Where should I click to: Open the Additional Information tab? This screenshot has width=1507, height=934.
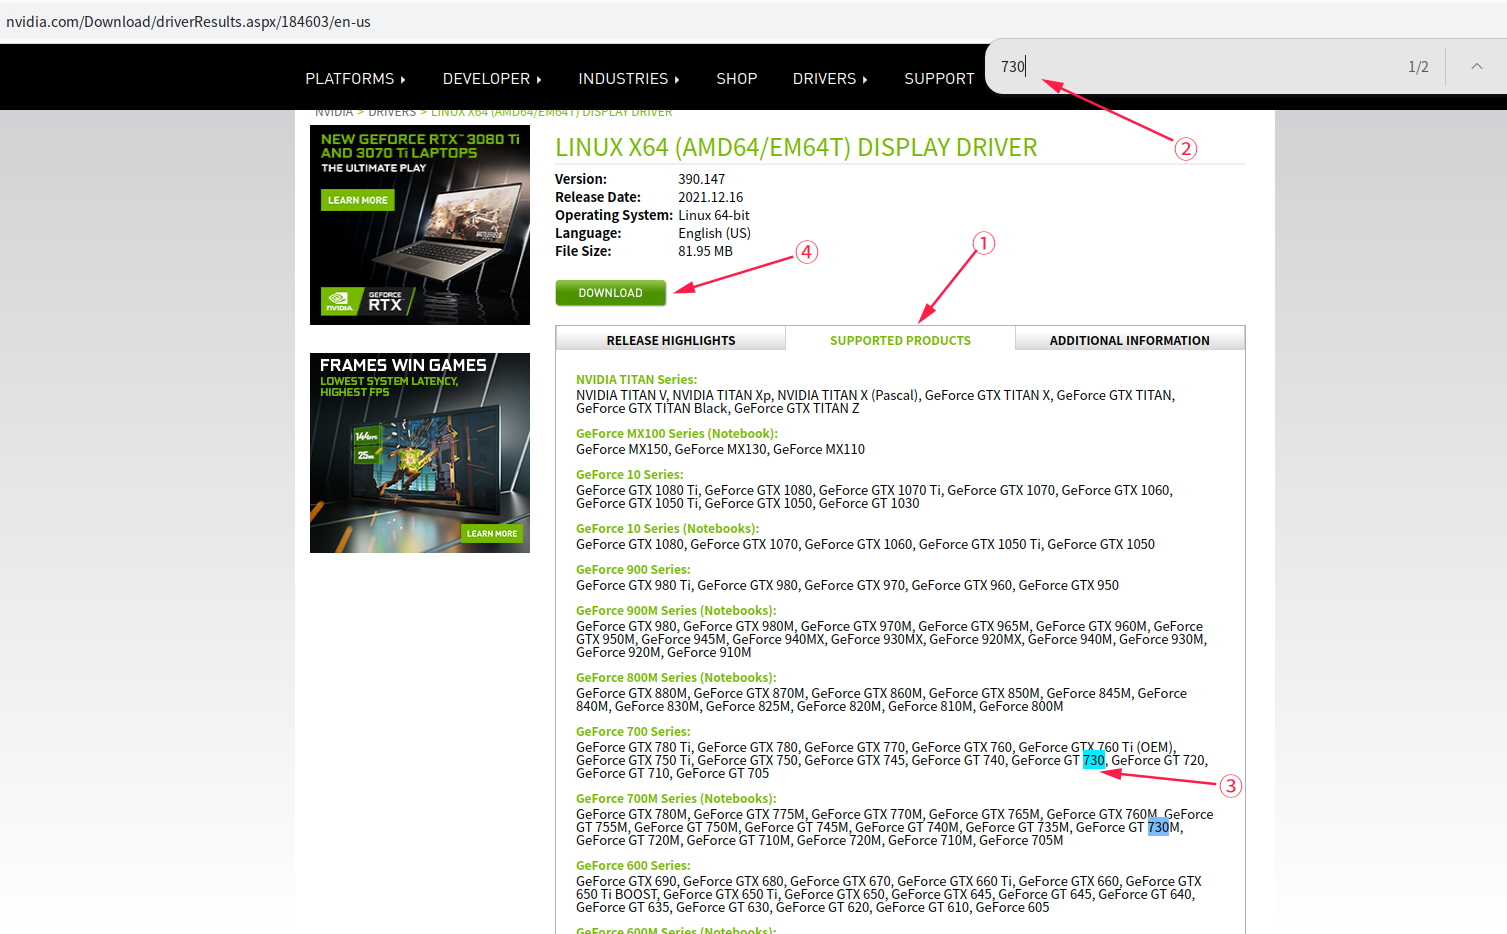click(1130, 340)
